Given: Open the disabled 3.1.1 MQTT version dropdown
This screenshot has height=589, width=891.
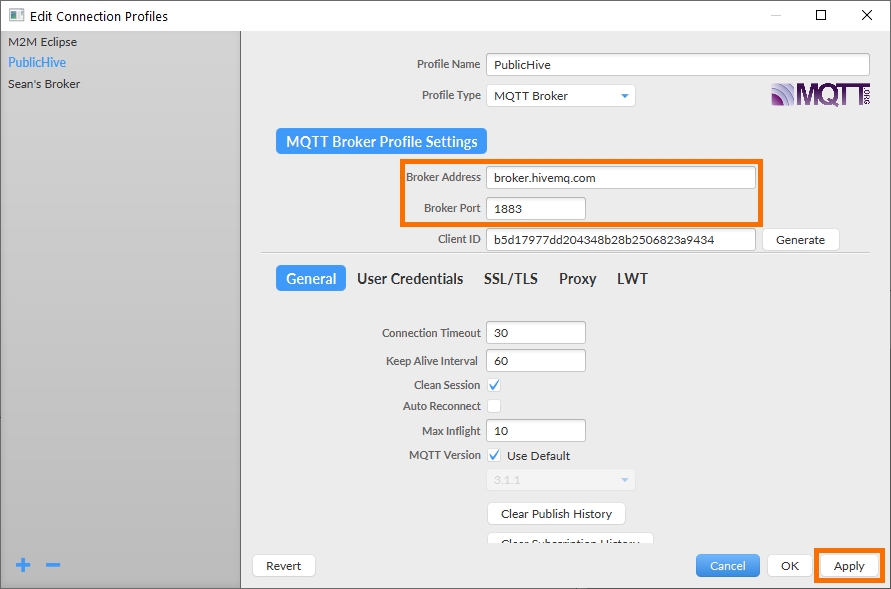Looking at the screenshot, I should 561,480.
